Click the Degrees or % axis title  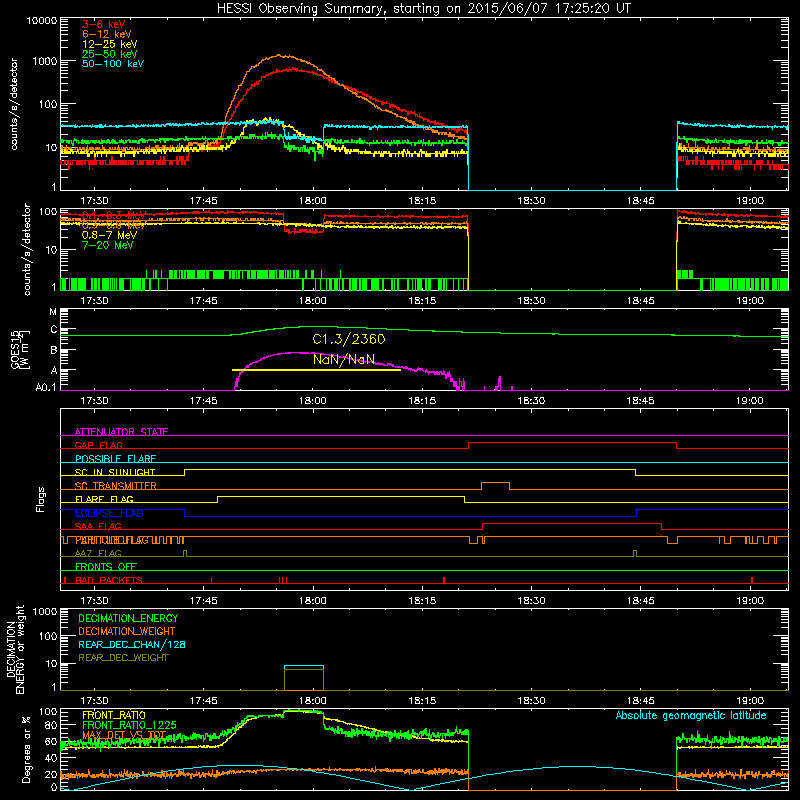[x=26, y=749]
